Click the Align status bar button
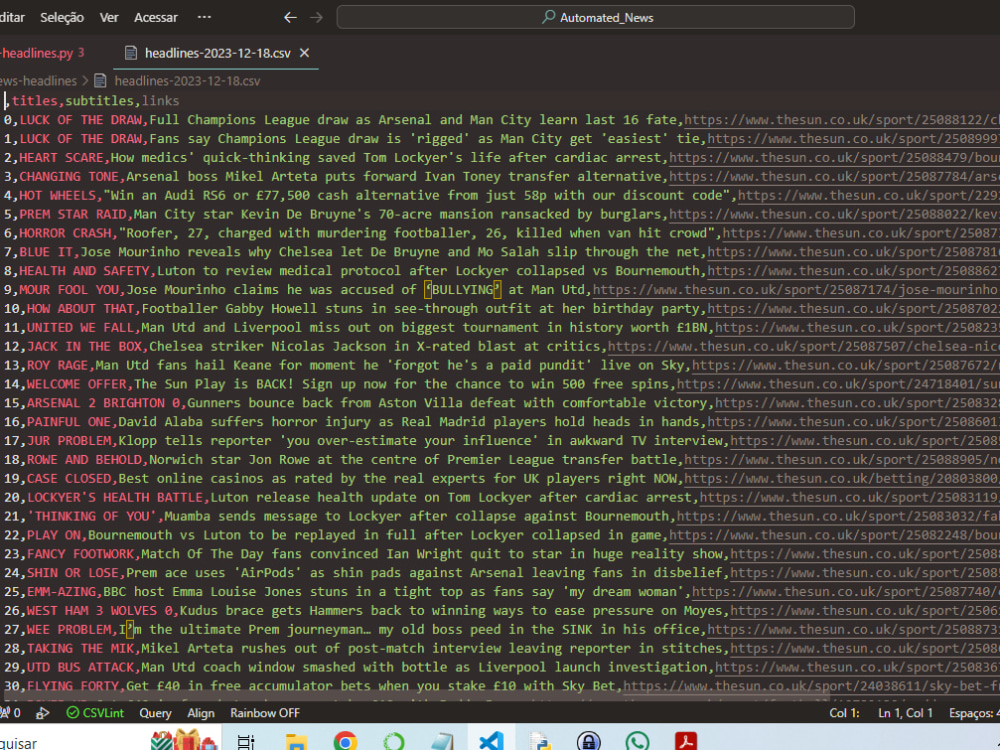 pos(201,713)
